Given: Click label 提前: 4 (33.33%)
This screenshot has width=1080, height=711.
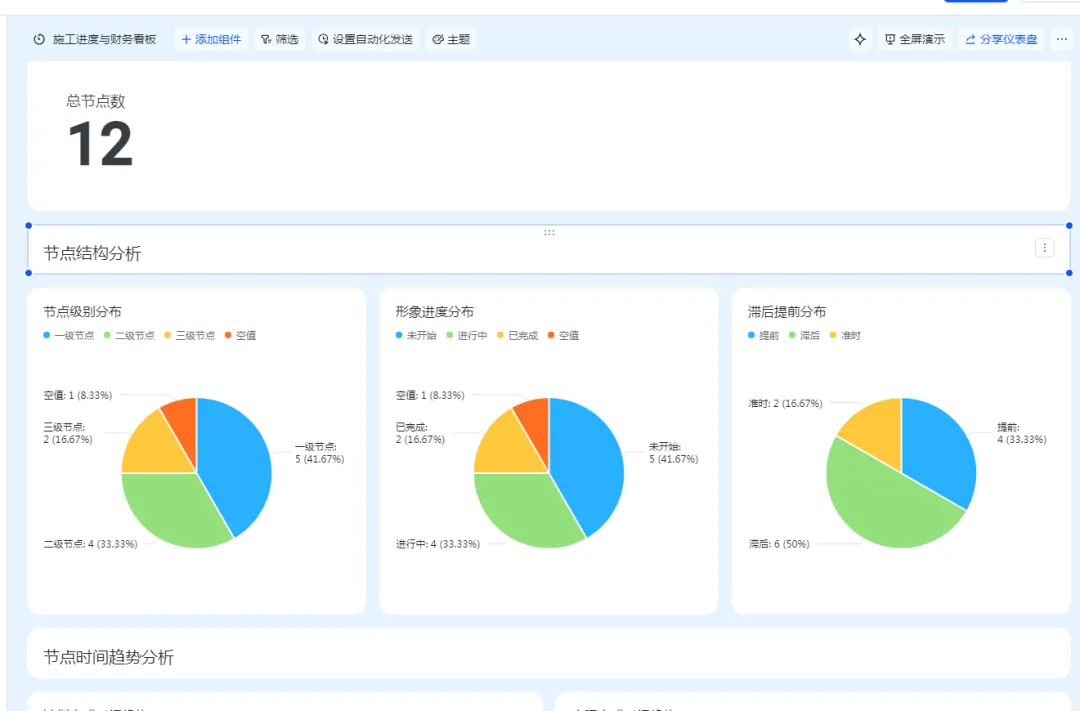Looking at the screenshot, I should [1022, 433].
